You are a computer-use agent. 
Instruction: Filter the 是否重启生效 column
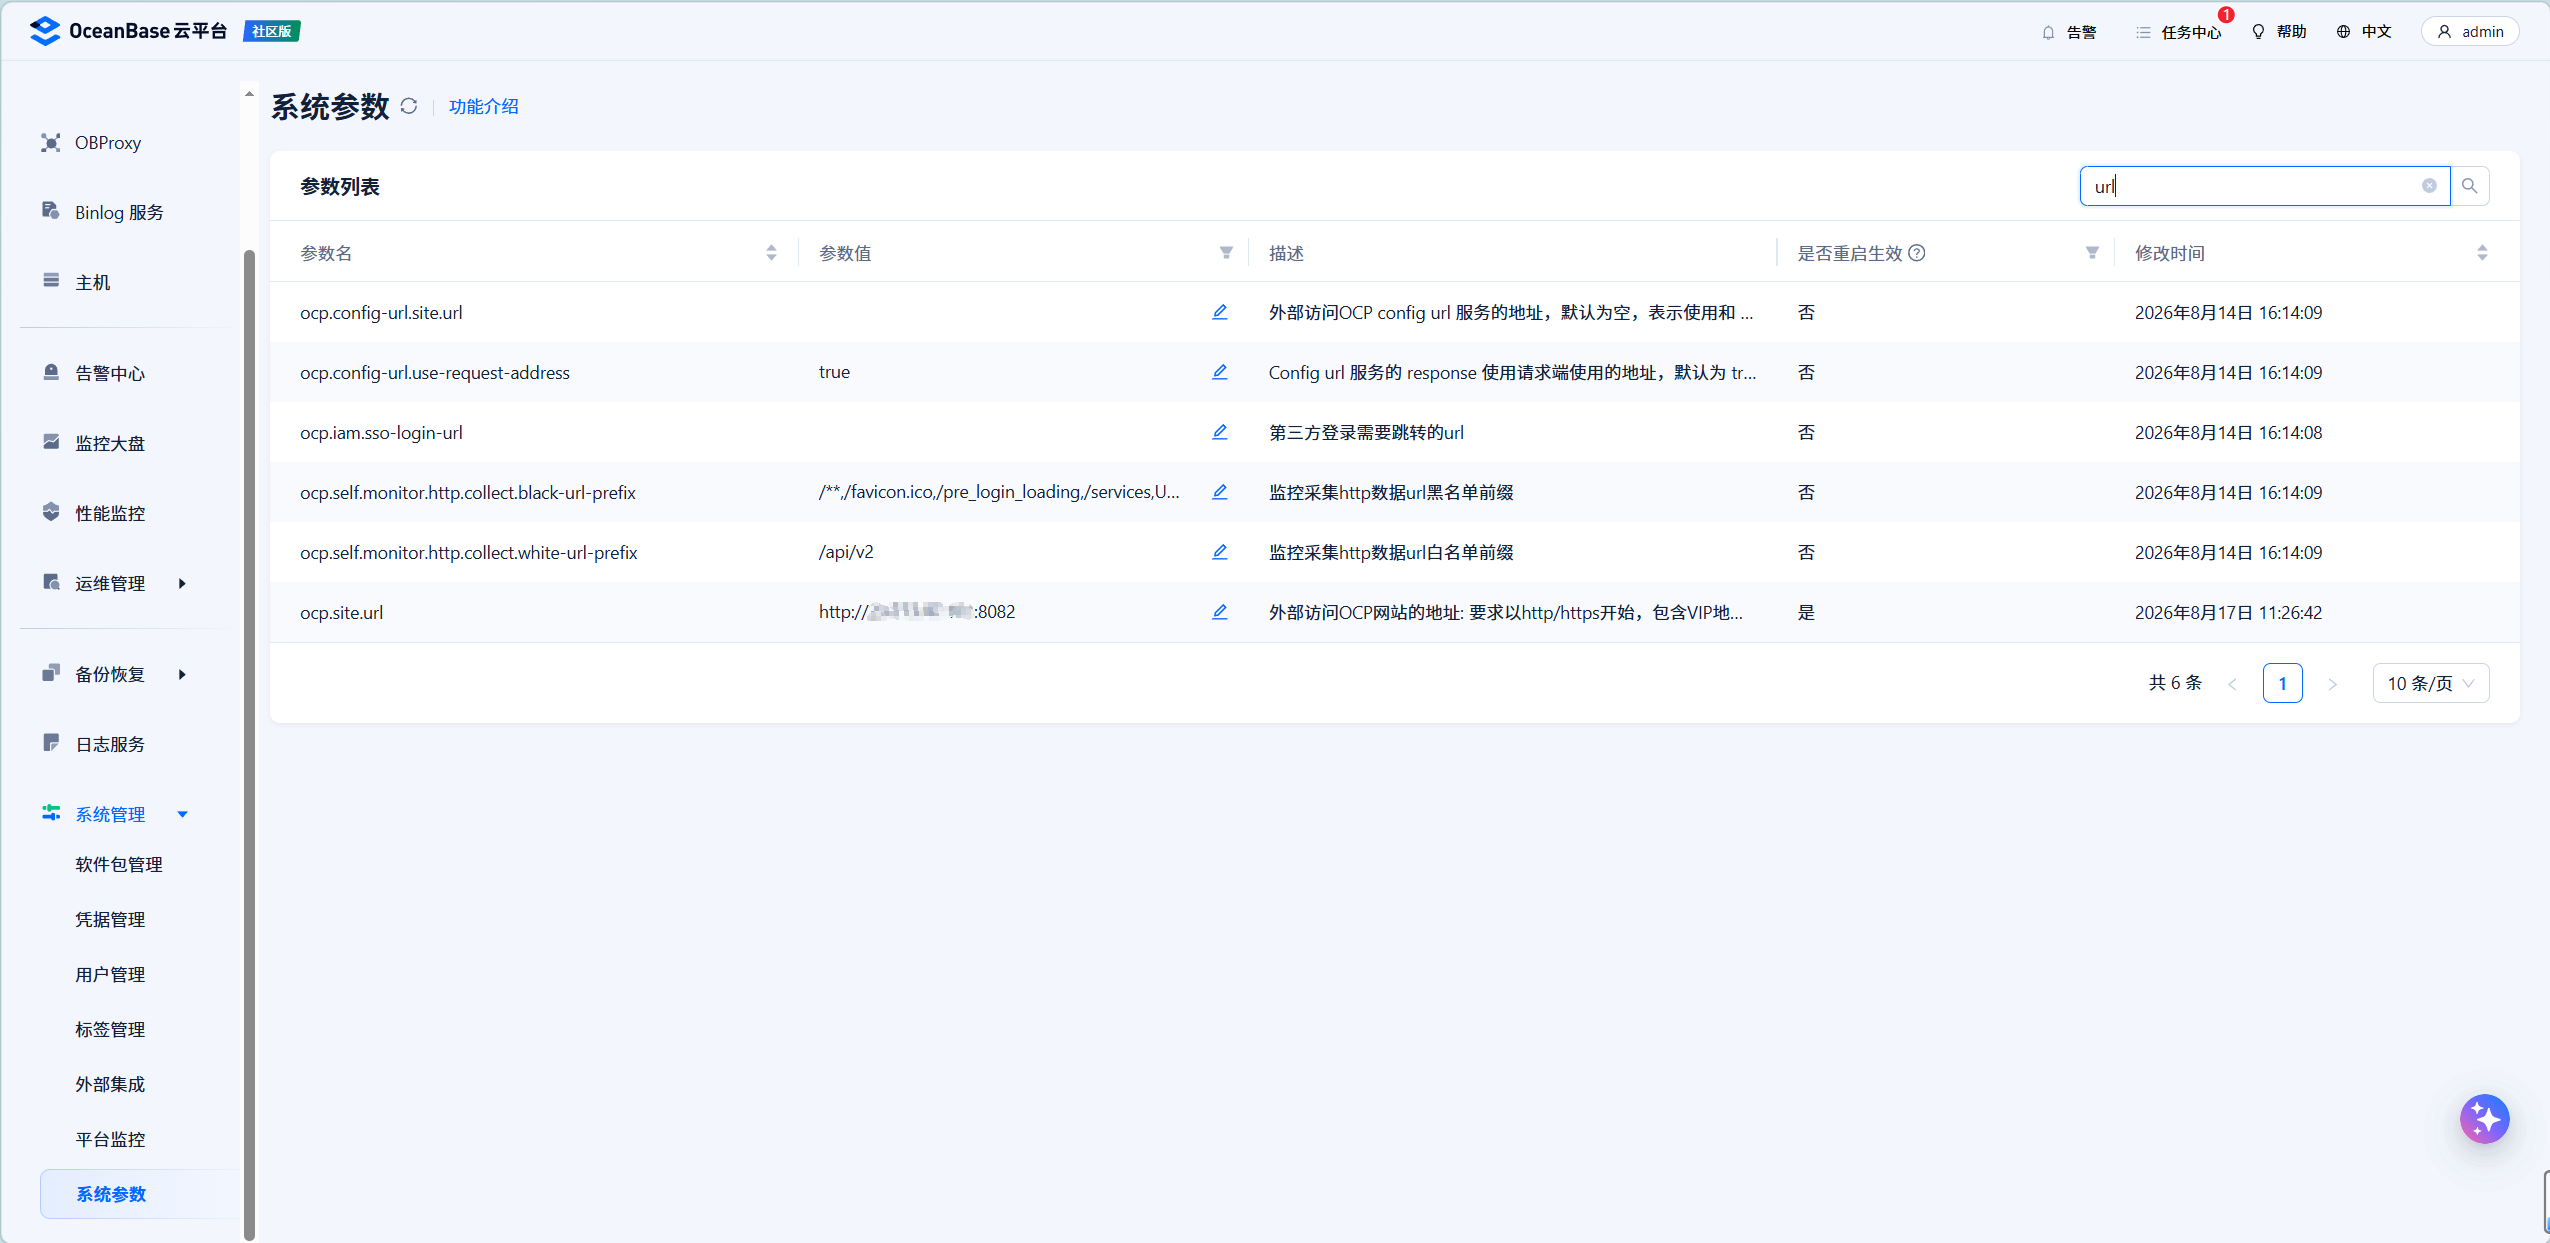click(x=2092, y=253)
